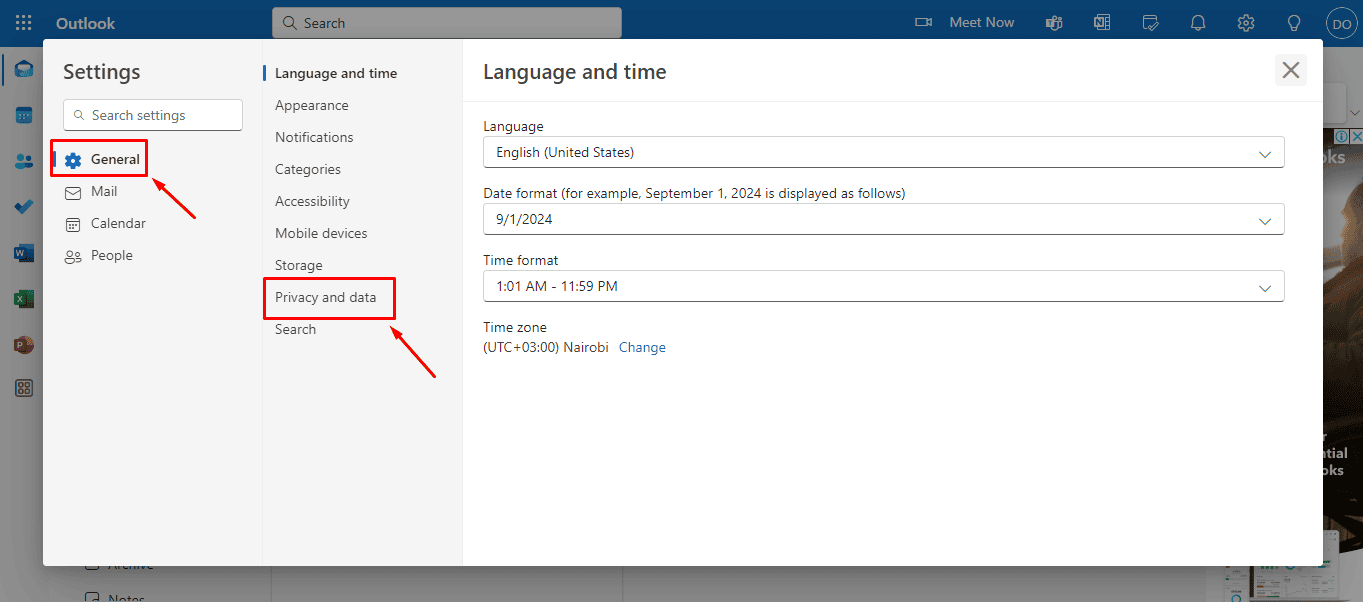Open the app launcher grid icon
This screenshot has width=1363, height=602.
point(24,22)
